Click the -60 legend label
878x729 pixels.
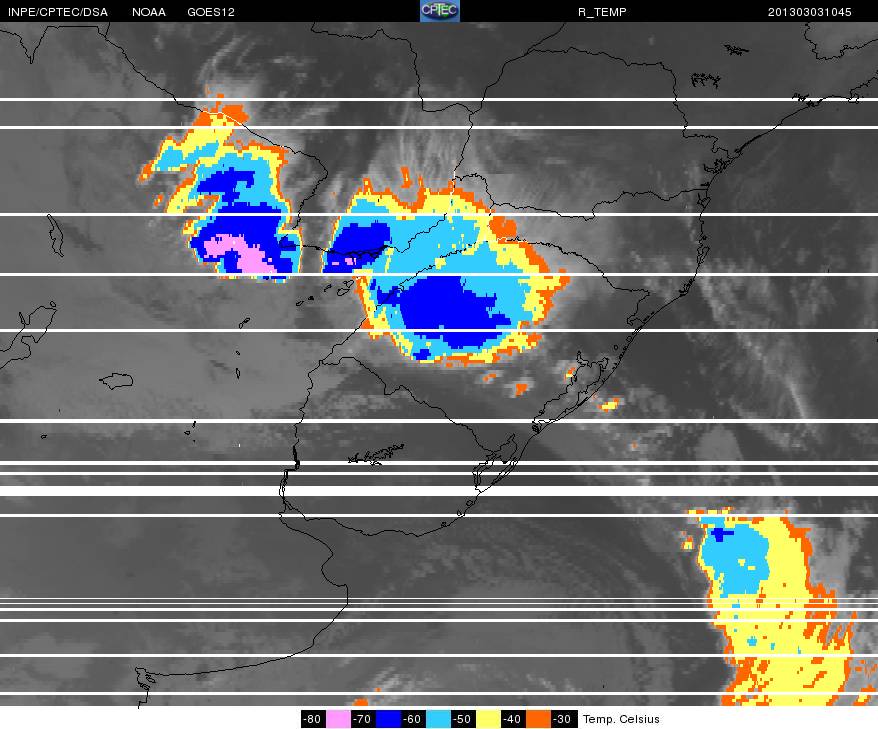pos(413,719)
